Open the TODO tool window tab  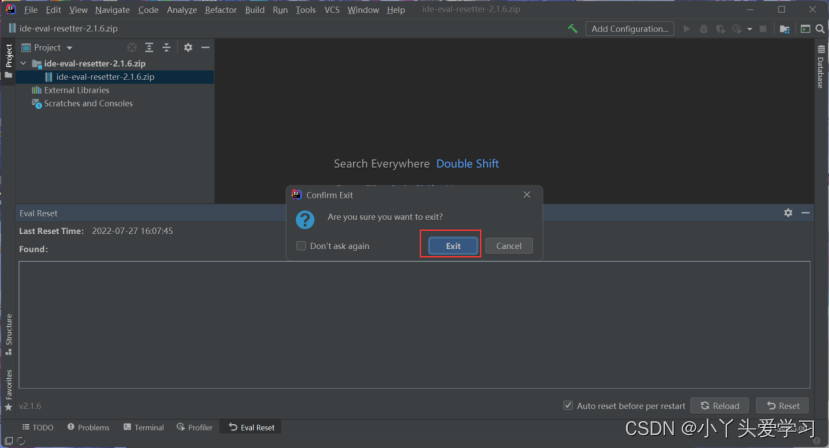point(38,427)
